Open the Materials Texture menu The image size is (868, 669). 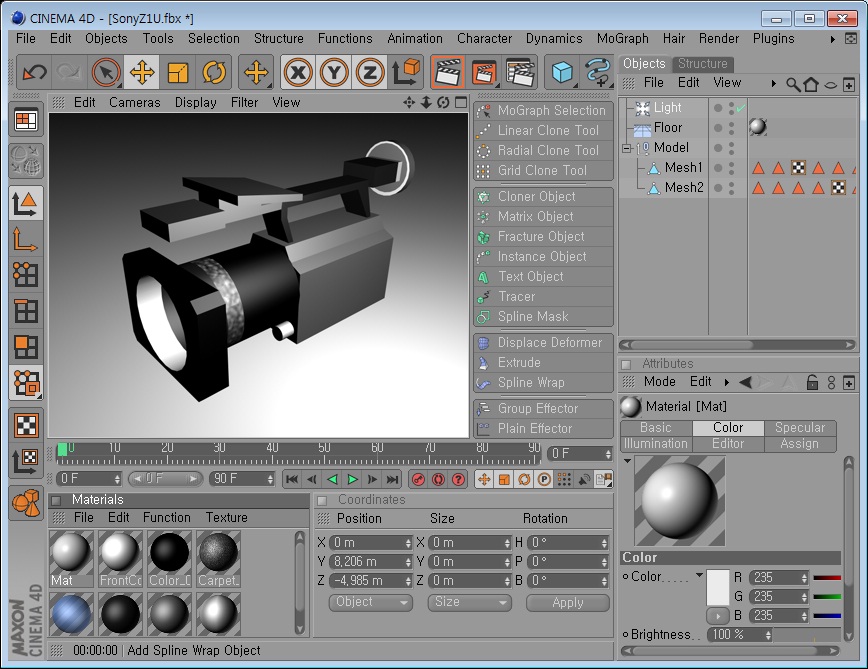(226, 518)
